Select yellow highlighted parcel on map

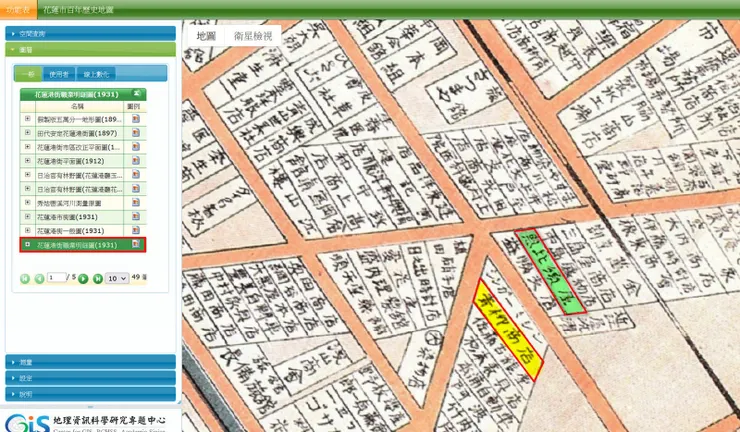pyautogui.click(x=508, y=329)
